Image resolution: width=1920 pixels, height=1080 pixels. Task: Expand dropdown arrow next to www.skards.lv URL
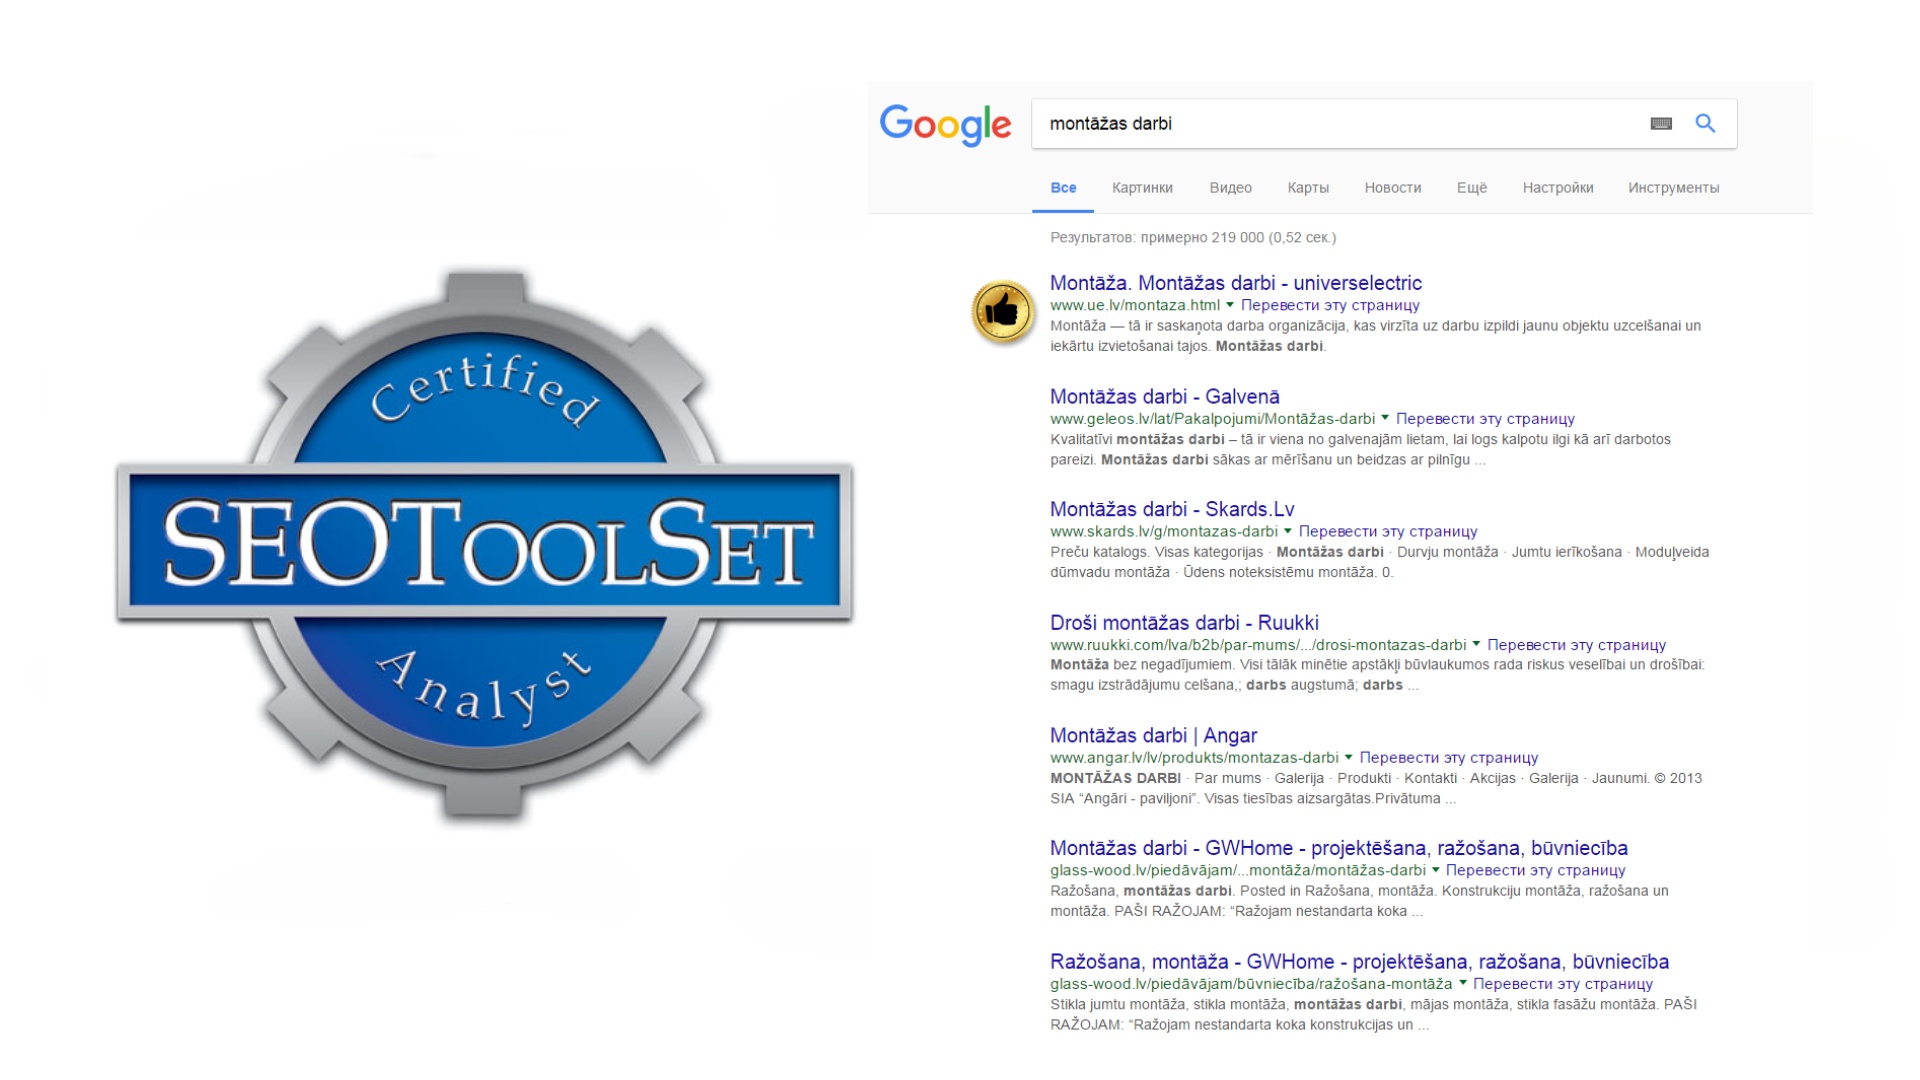click(x=1288, y=531)
